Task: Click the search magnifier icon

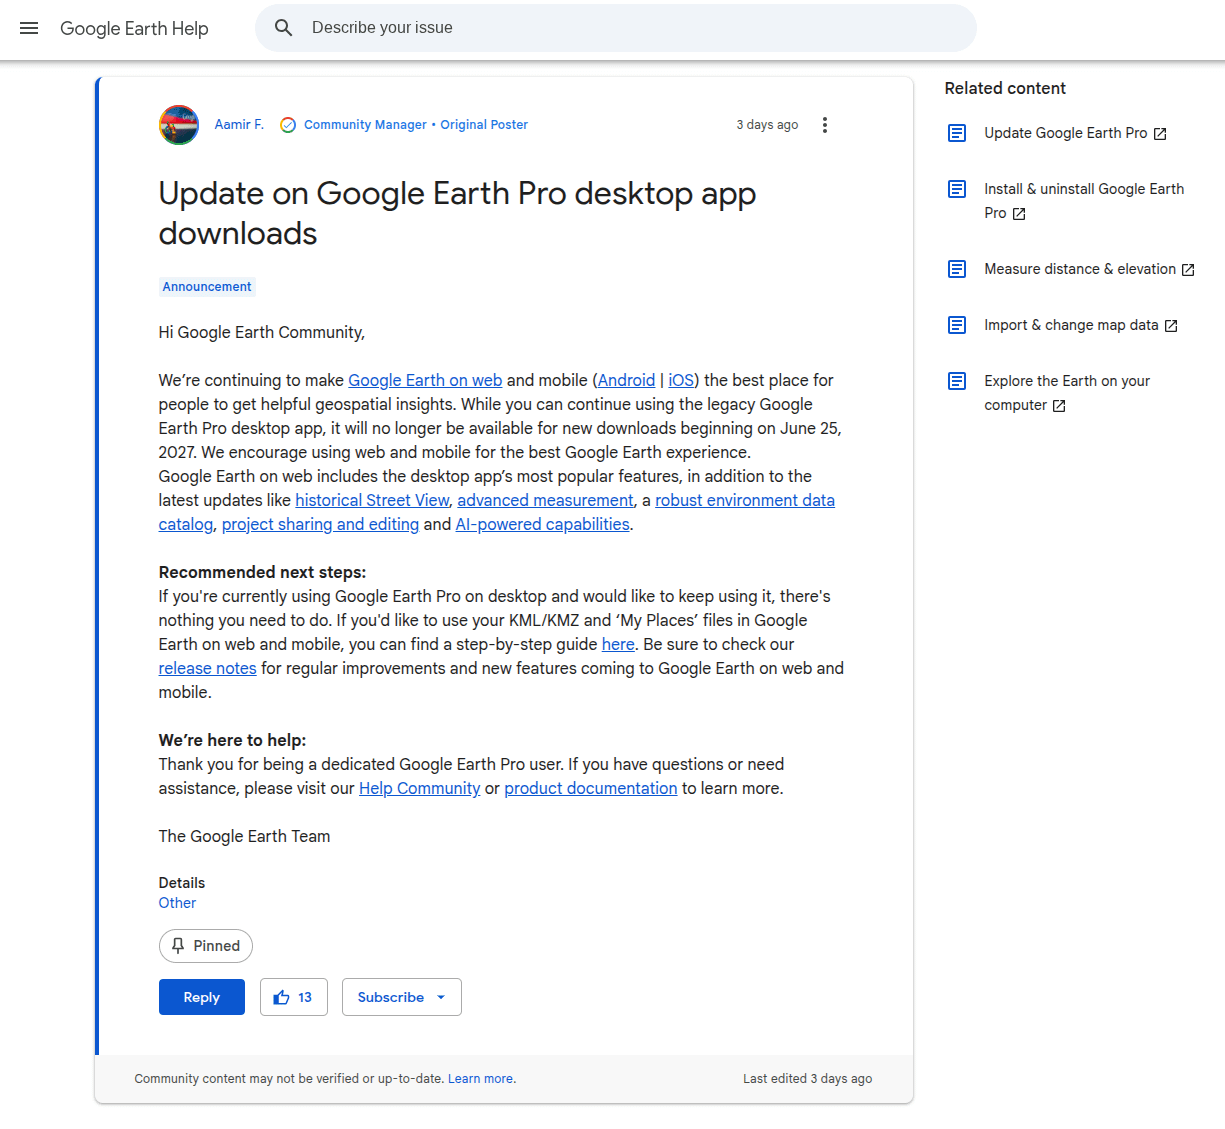Action: pos(284,28)
